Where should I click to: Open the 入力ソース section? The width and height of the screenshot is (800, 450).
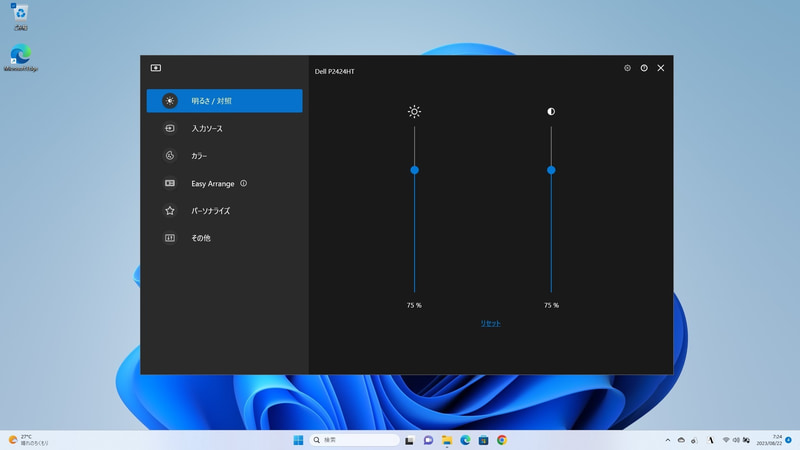click(x=224, y=128)
